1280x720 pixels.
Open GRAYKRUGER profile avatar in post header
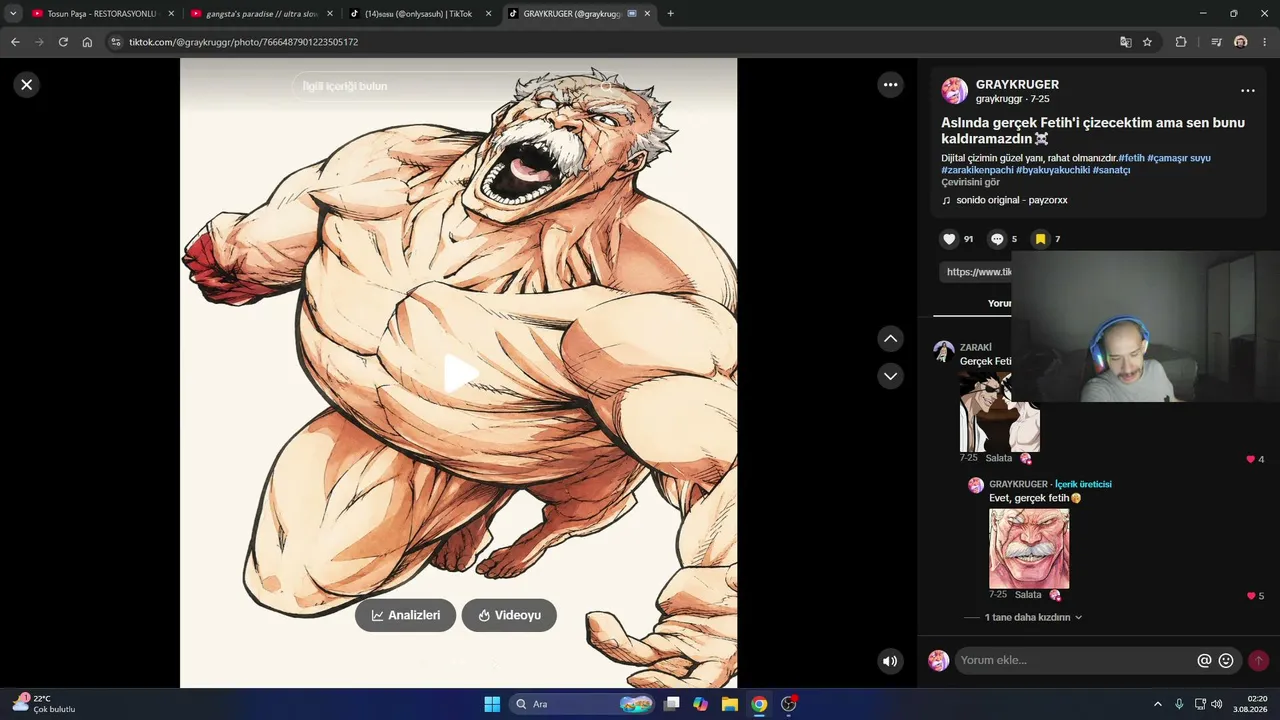(954, 91)
